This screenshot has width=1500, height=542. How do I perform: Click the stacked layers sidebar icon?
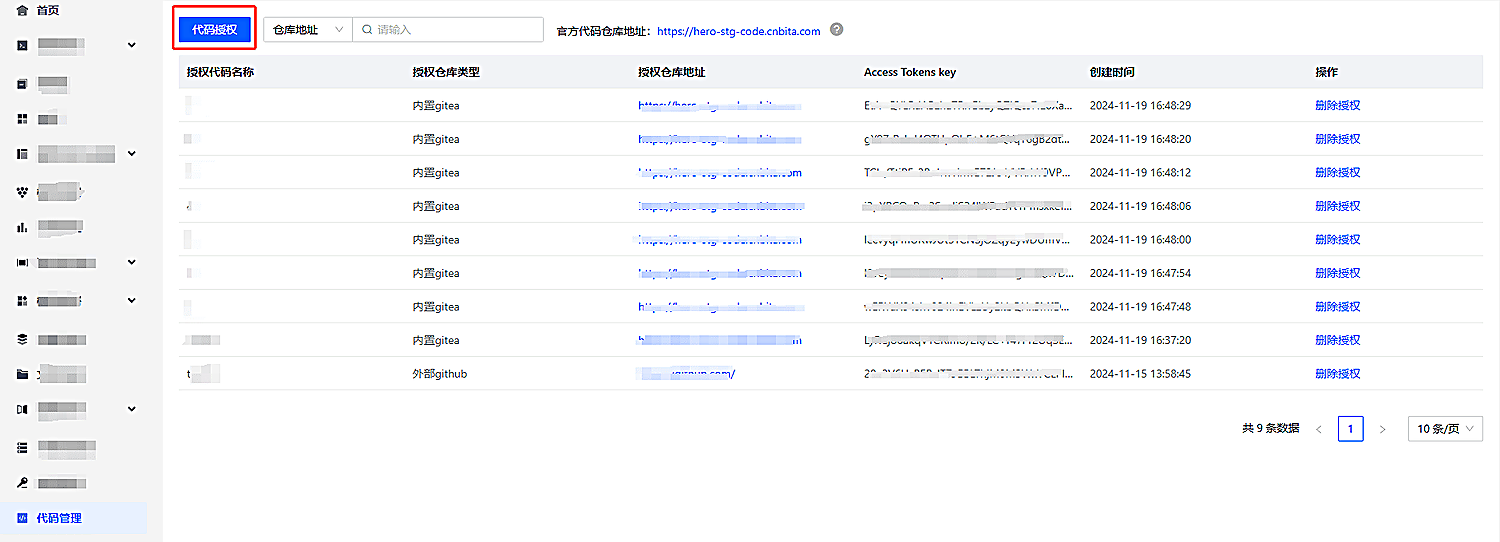click(22, 339)
